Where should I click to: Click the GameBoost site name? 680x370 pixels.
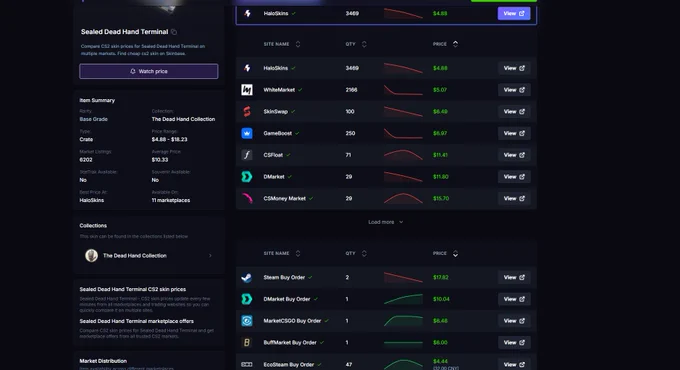tap(278, 133)
